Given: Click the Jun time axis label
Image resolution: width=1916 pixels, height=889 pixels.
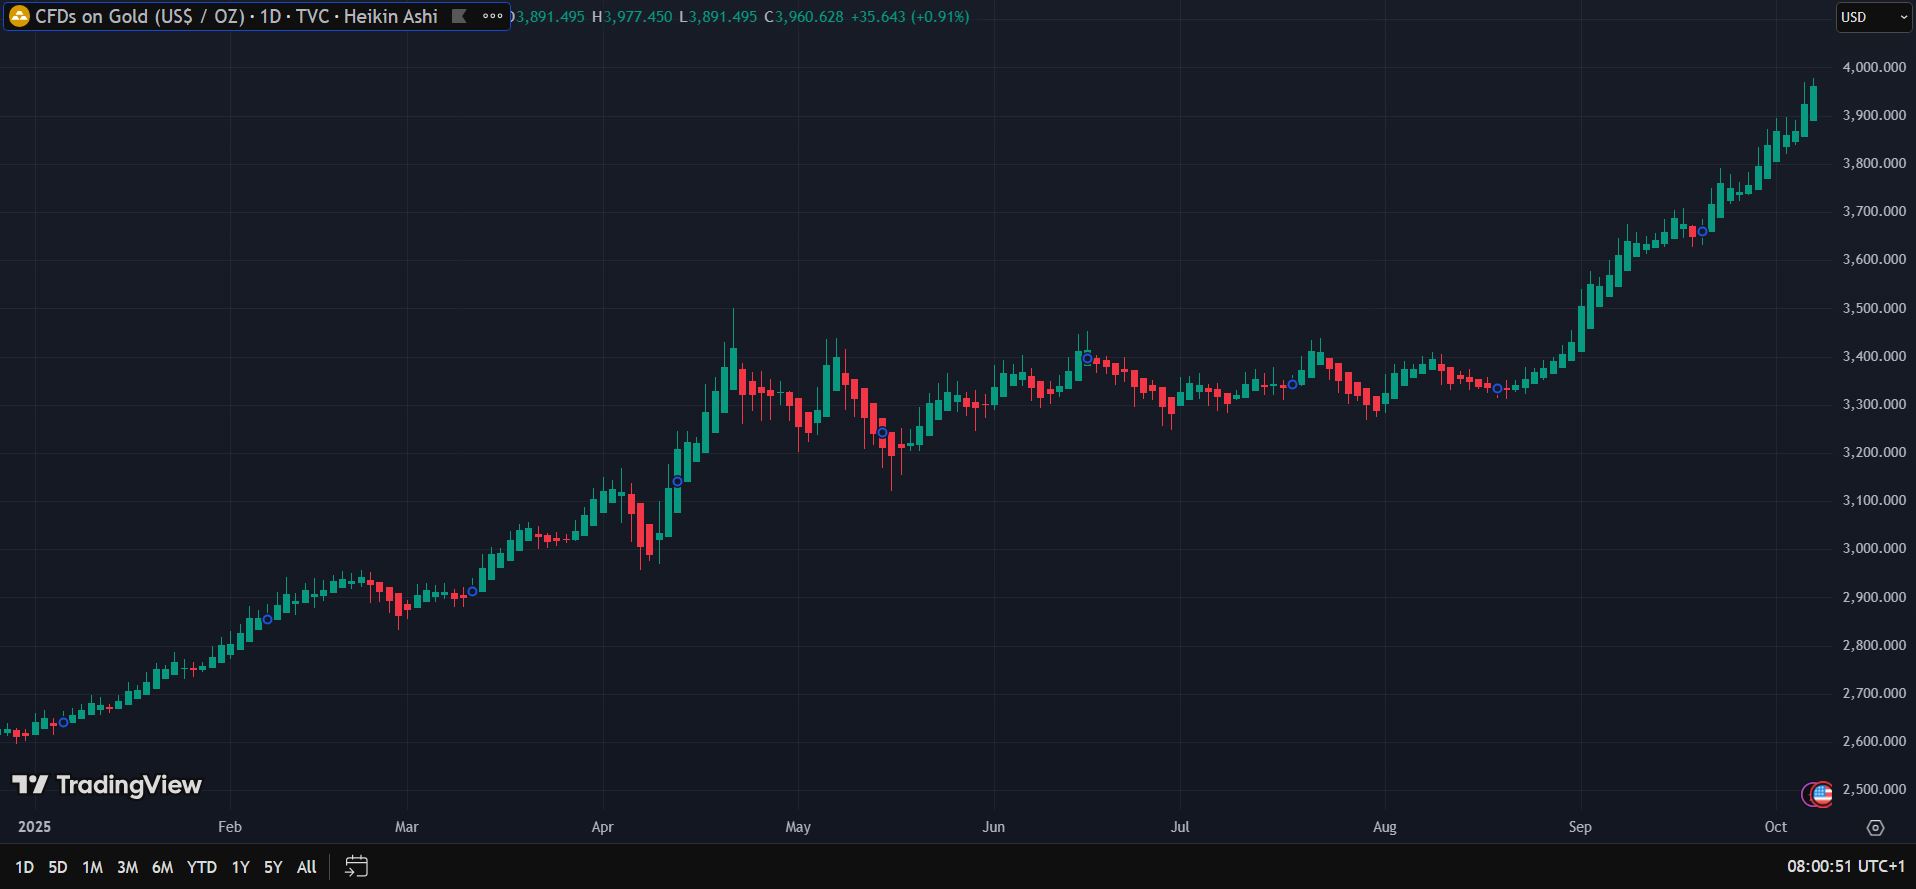Looking at the screenshot, I should tap(993, 827).
